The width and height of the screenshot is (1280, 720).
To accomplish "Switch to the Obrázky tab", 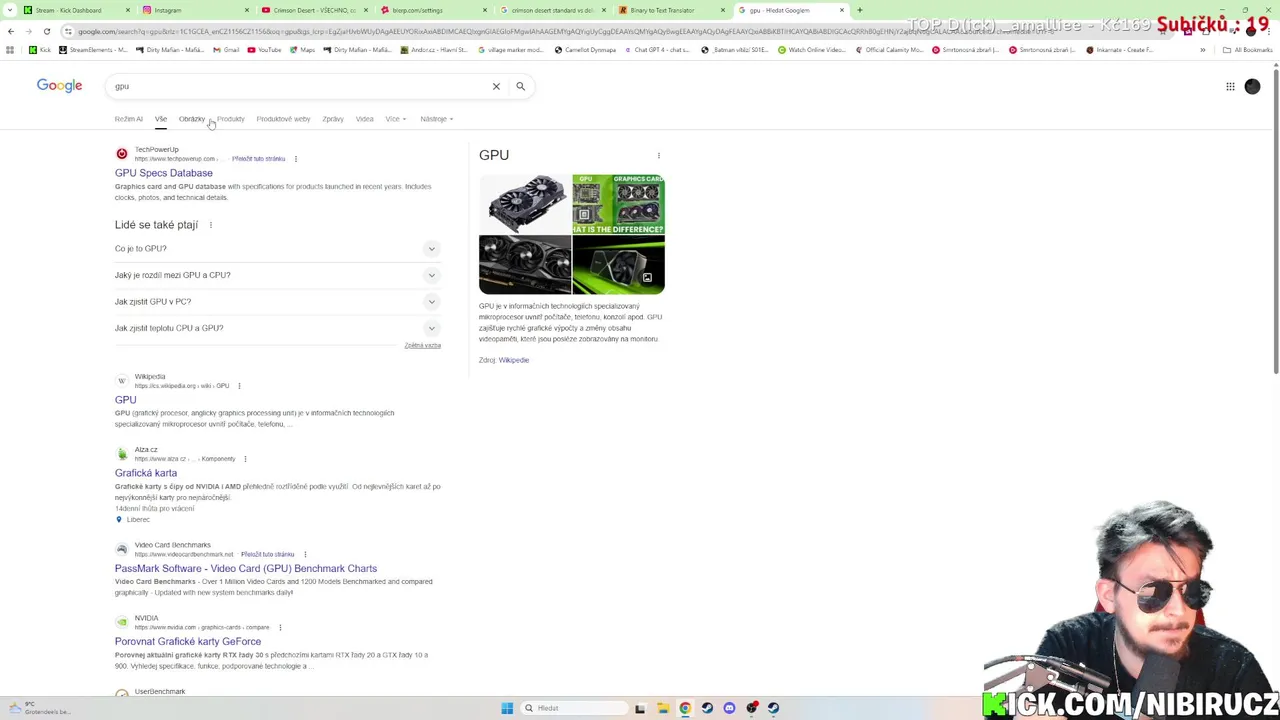I will 192,119.
